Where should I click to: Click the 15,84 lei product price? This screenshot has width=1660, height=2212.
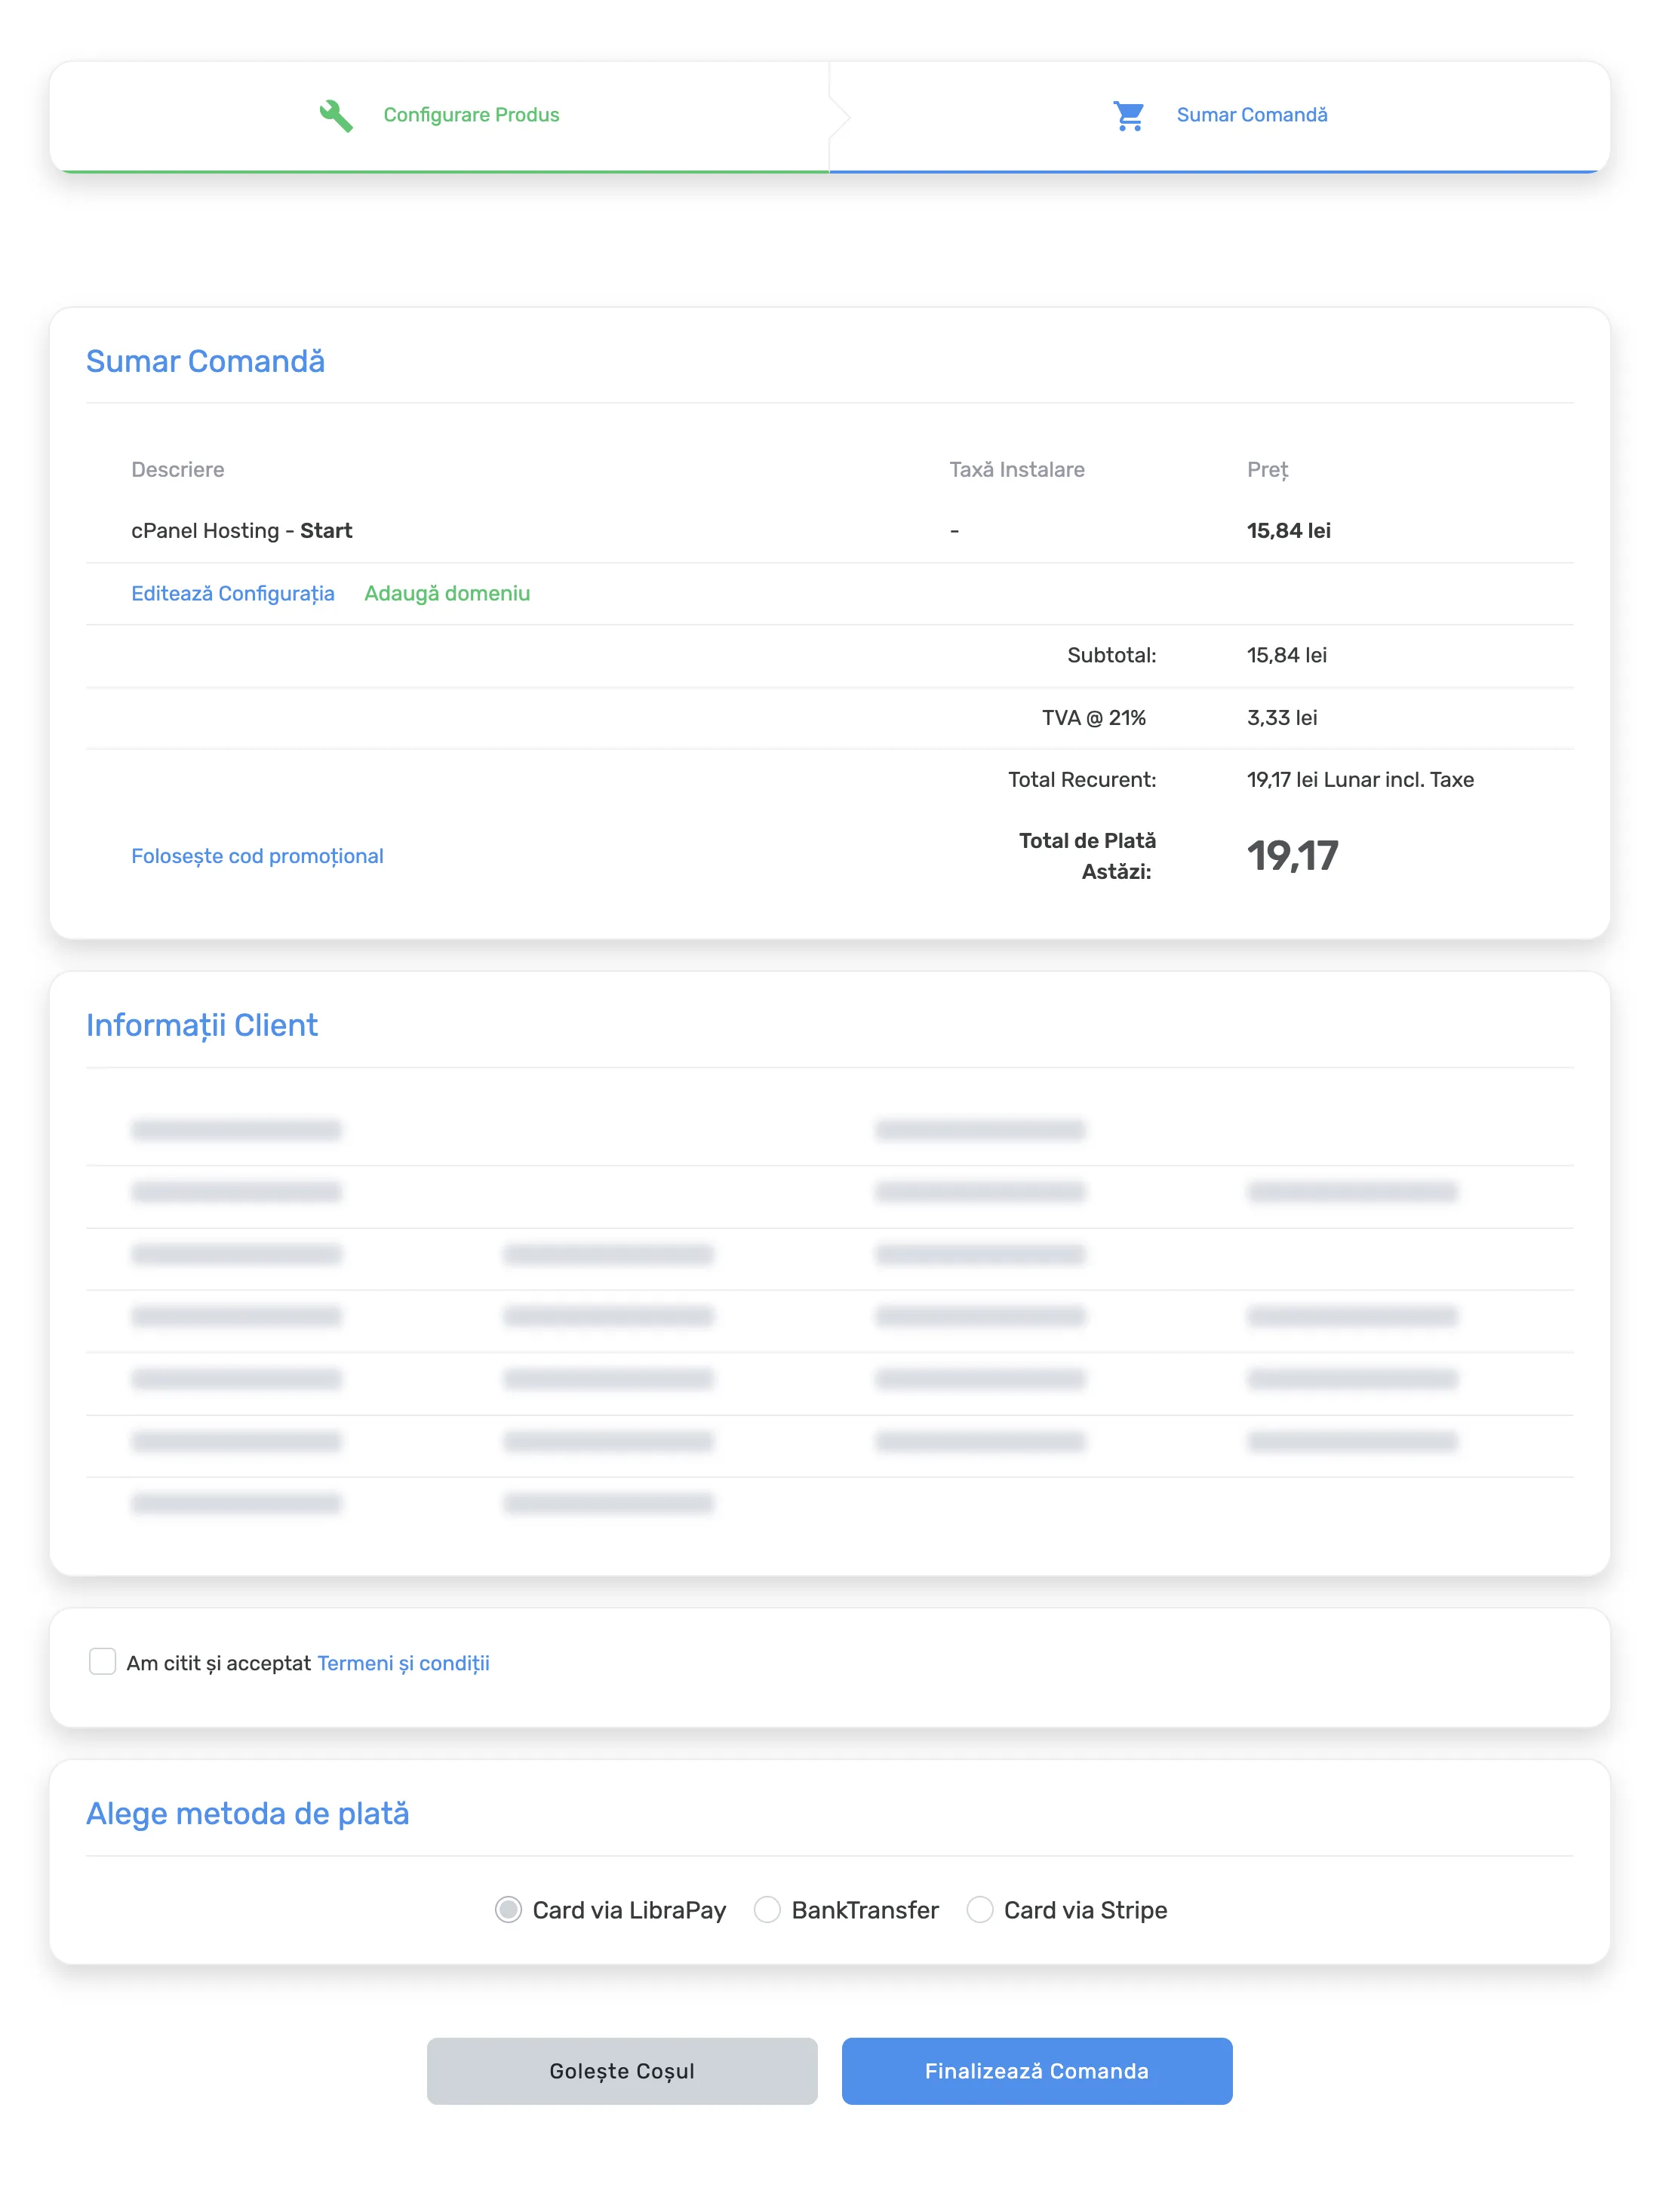pos(1289,531)
